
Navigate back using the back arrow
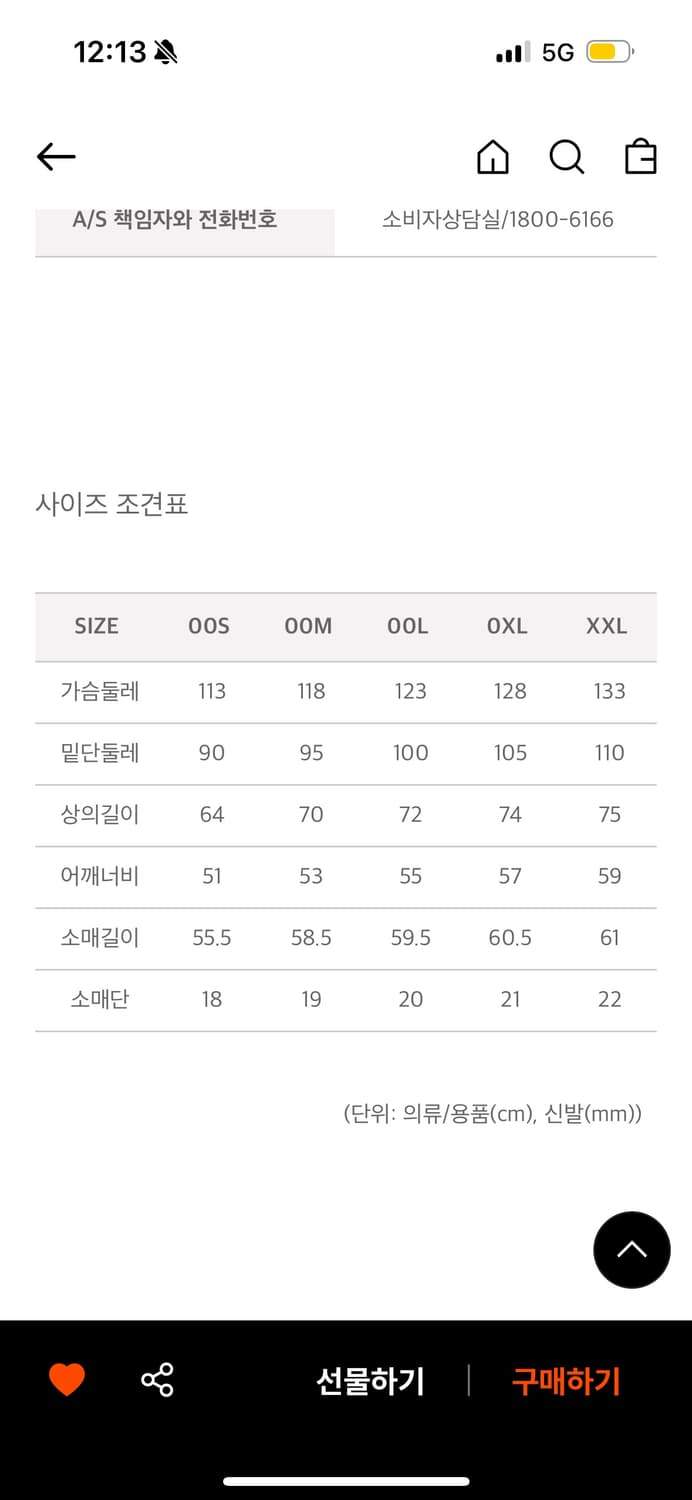pos(55,157)
